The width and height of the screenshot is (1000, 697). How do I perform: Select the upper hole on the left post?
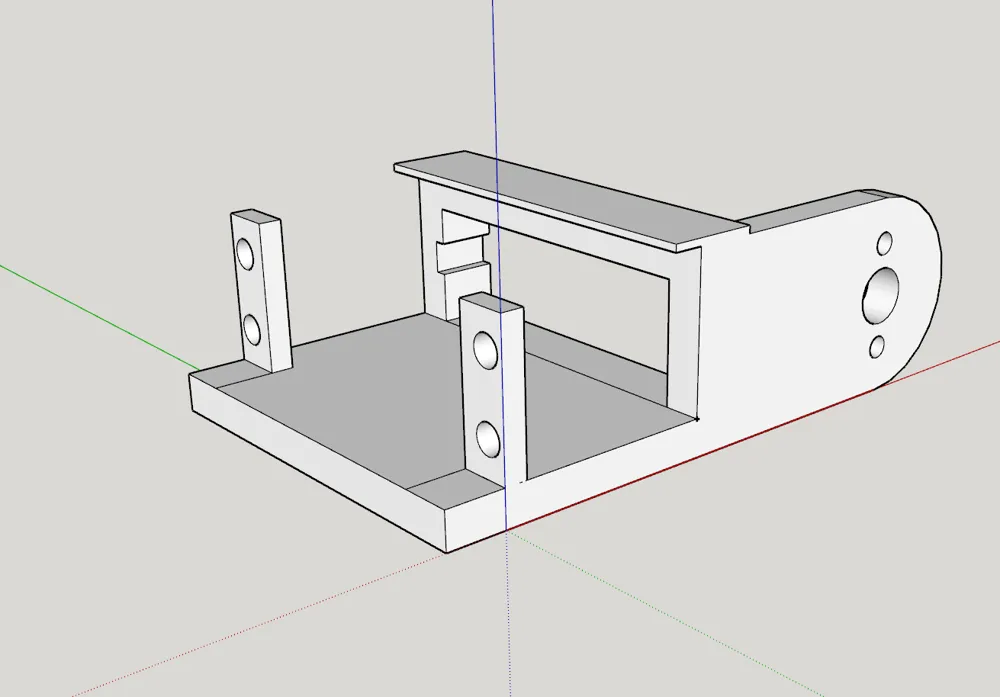[245, 254]
